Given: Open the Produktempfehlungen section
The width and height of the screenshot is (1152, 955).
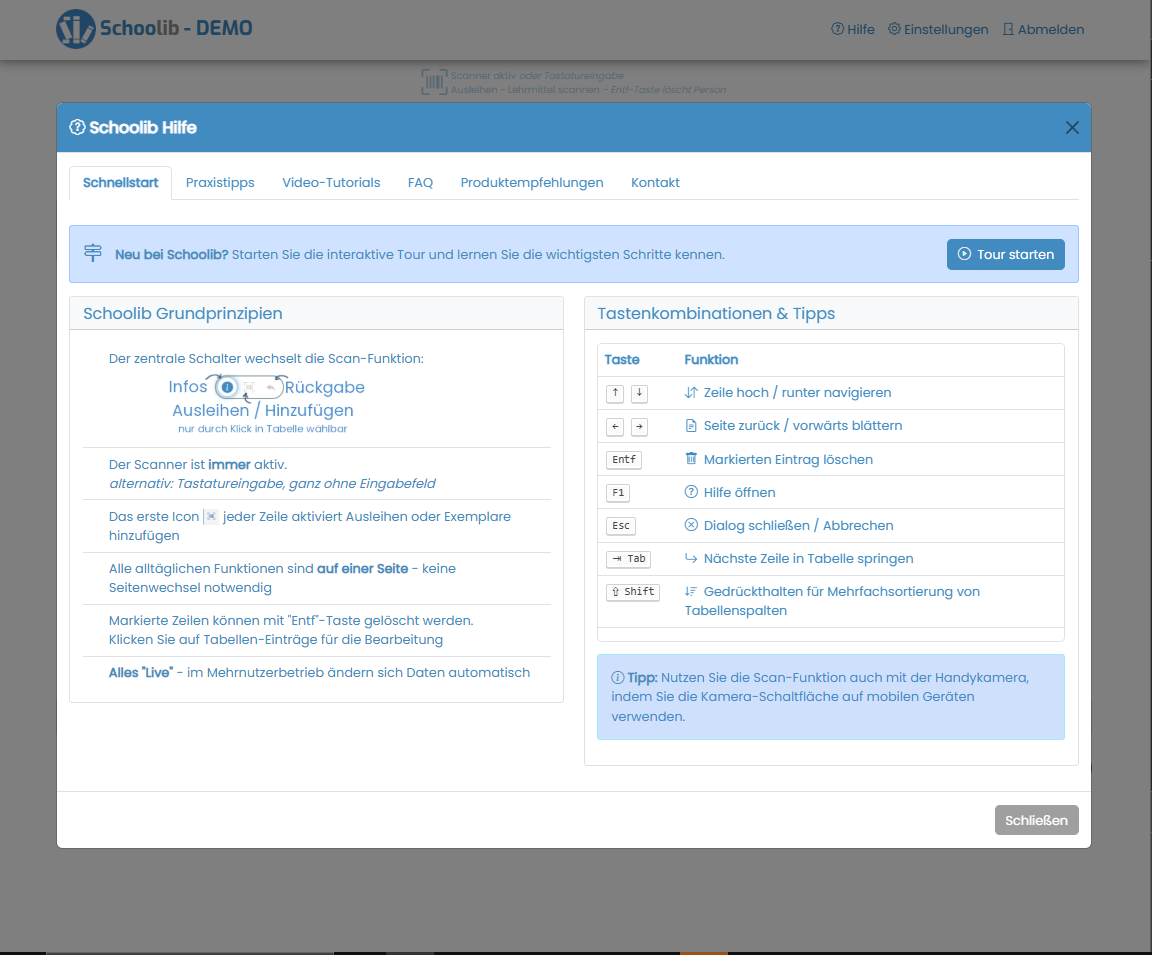Looking at the screenshot, I should click(532, 183).
